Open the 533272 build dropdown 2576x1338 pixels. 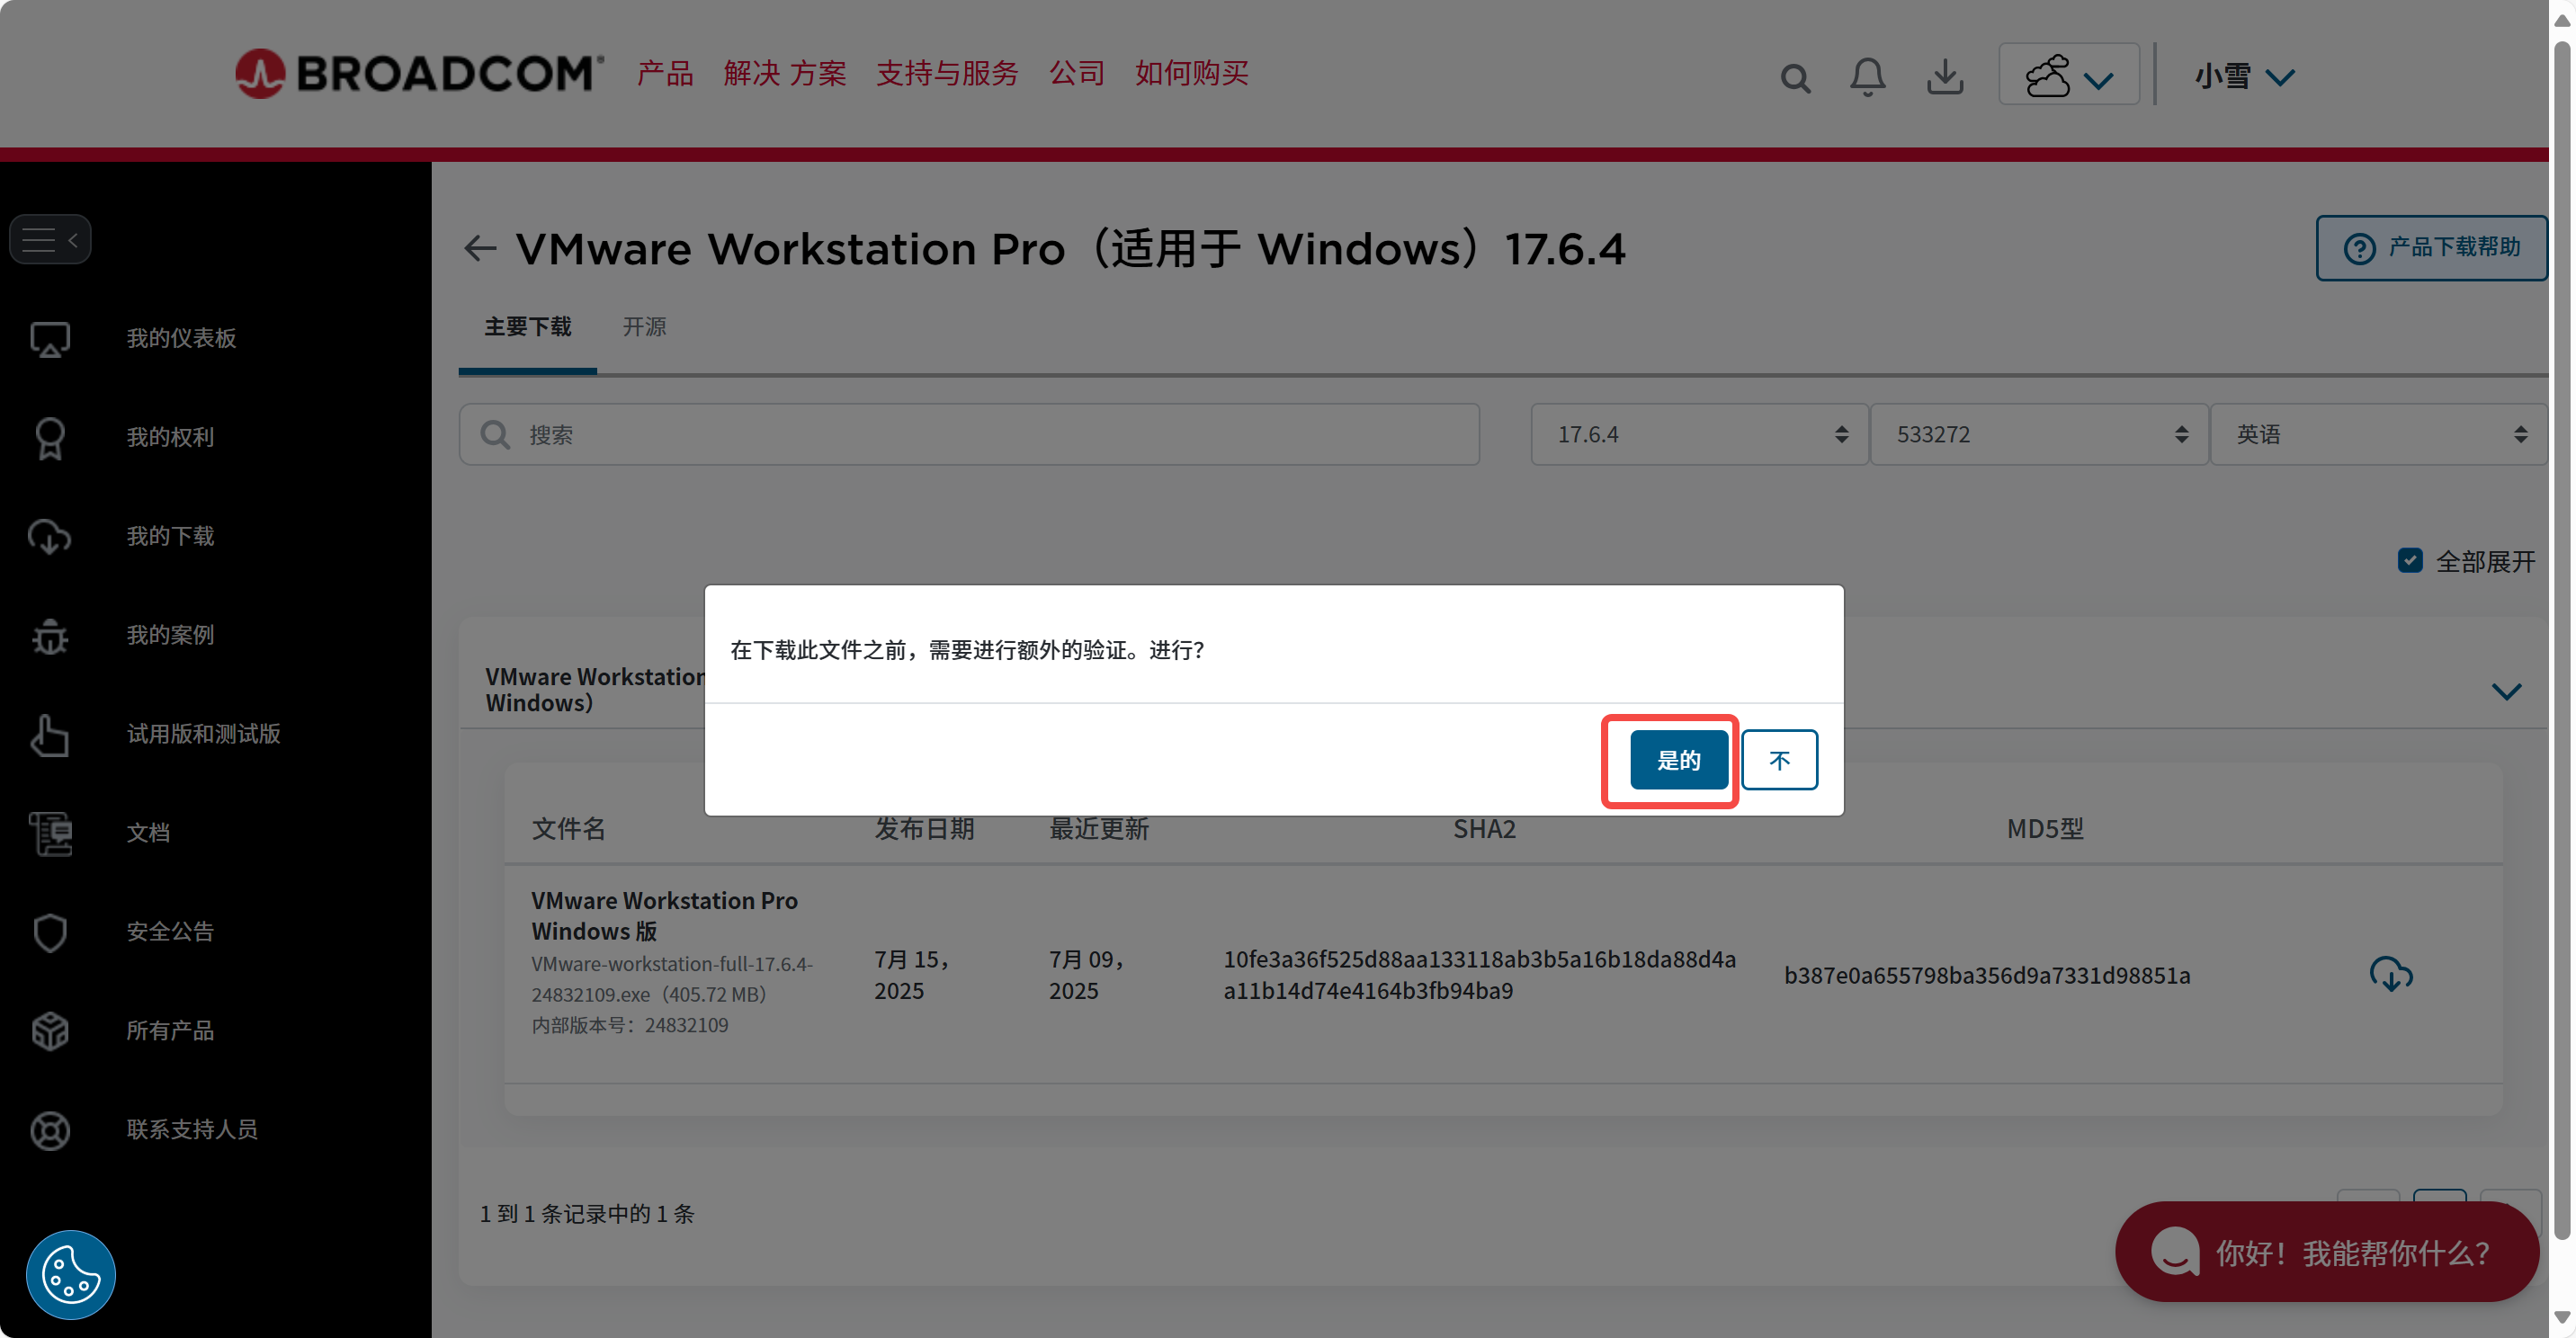point(2039,434)
